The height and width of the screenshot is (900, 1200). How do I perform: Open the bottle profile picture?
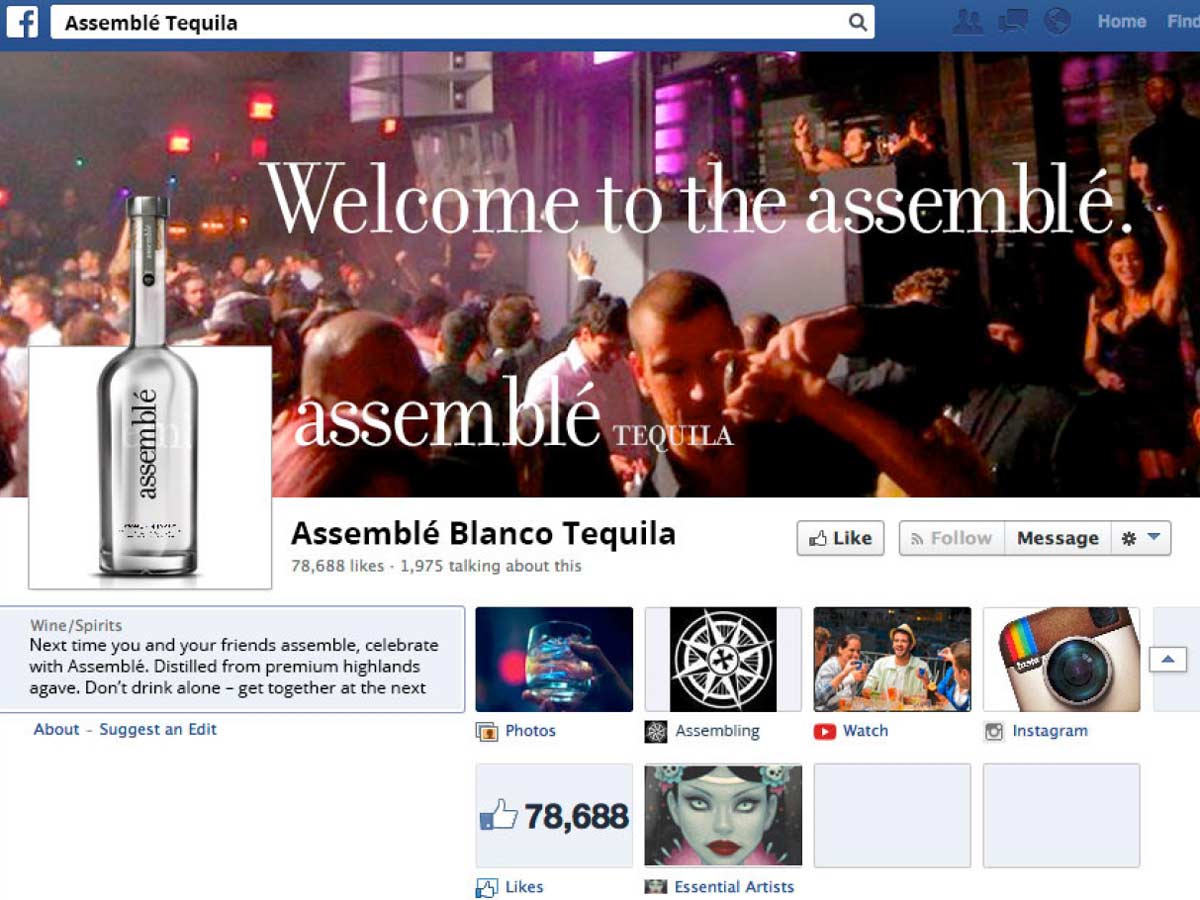[x=150, y=467]
